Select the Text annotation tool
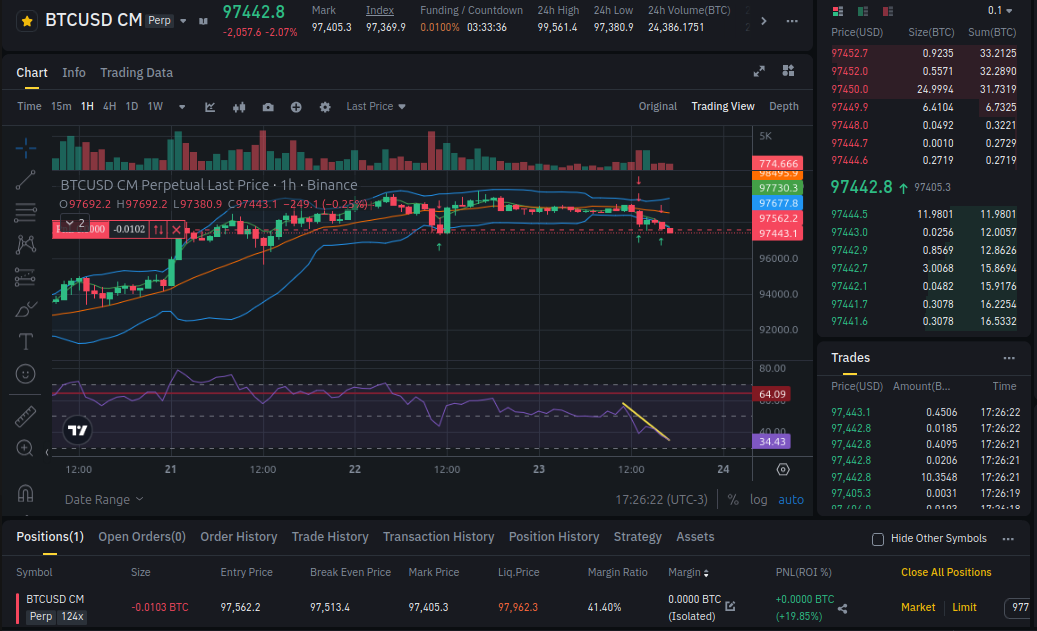The image size is (1037, 631). tap(25, 341)
